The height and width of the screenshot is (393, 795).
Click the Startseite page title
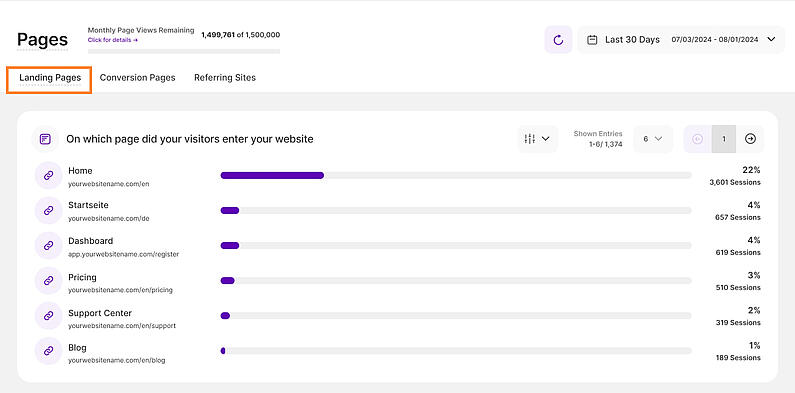(x=88, y=205)
